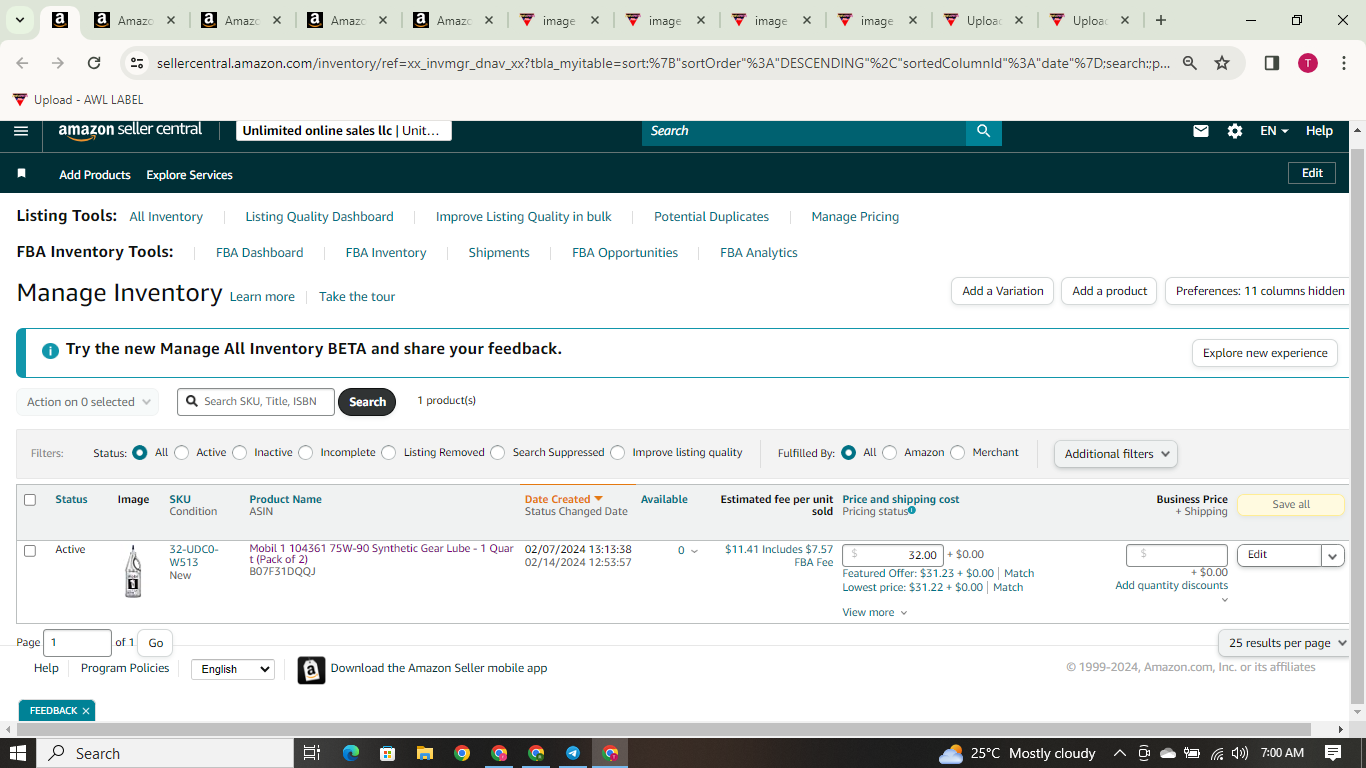
Task: Select the Search Suppressed radio filter
Action: click(x=498, y=453)
